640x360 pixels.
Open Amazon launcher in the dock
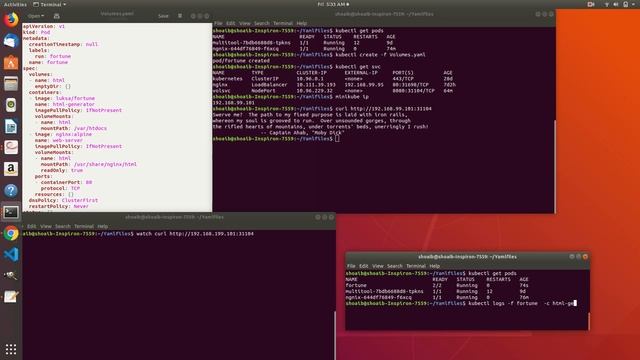click(x=11, y=169)
